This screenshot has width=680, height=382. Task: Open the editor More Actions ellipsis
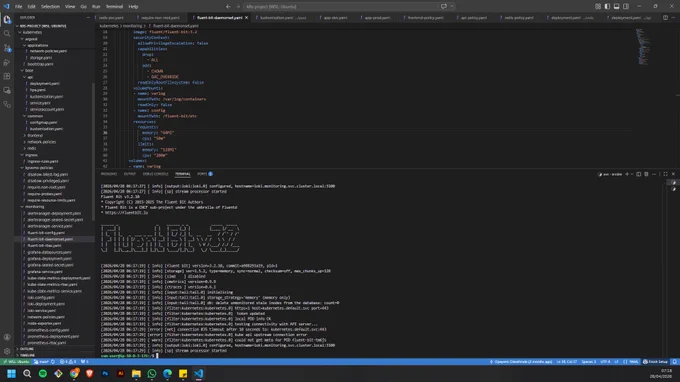673,18
